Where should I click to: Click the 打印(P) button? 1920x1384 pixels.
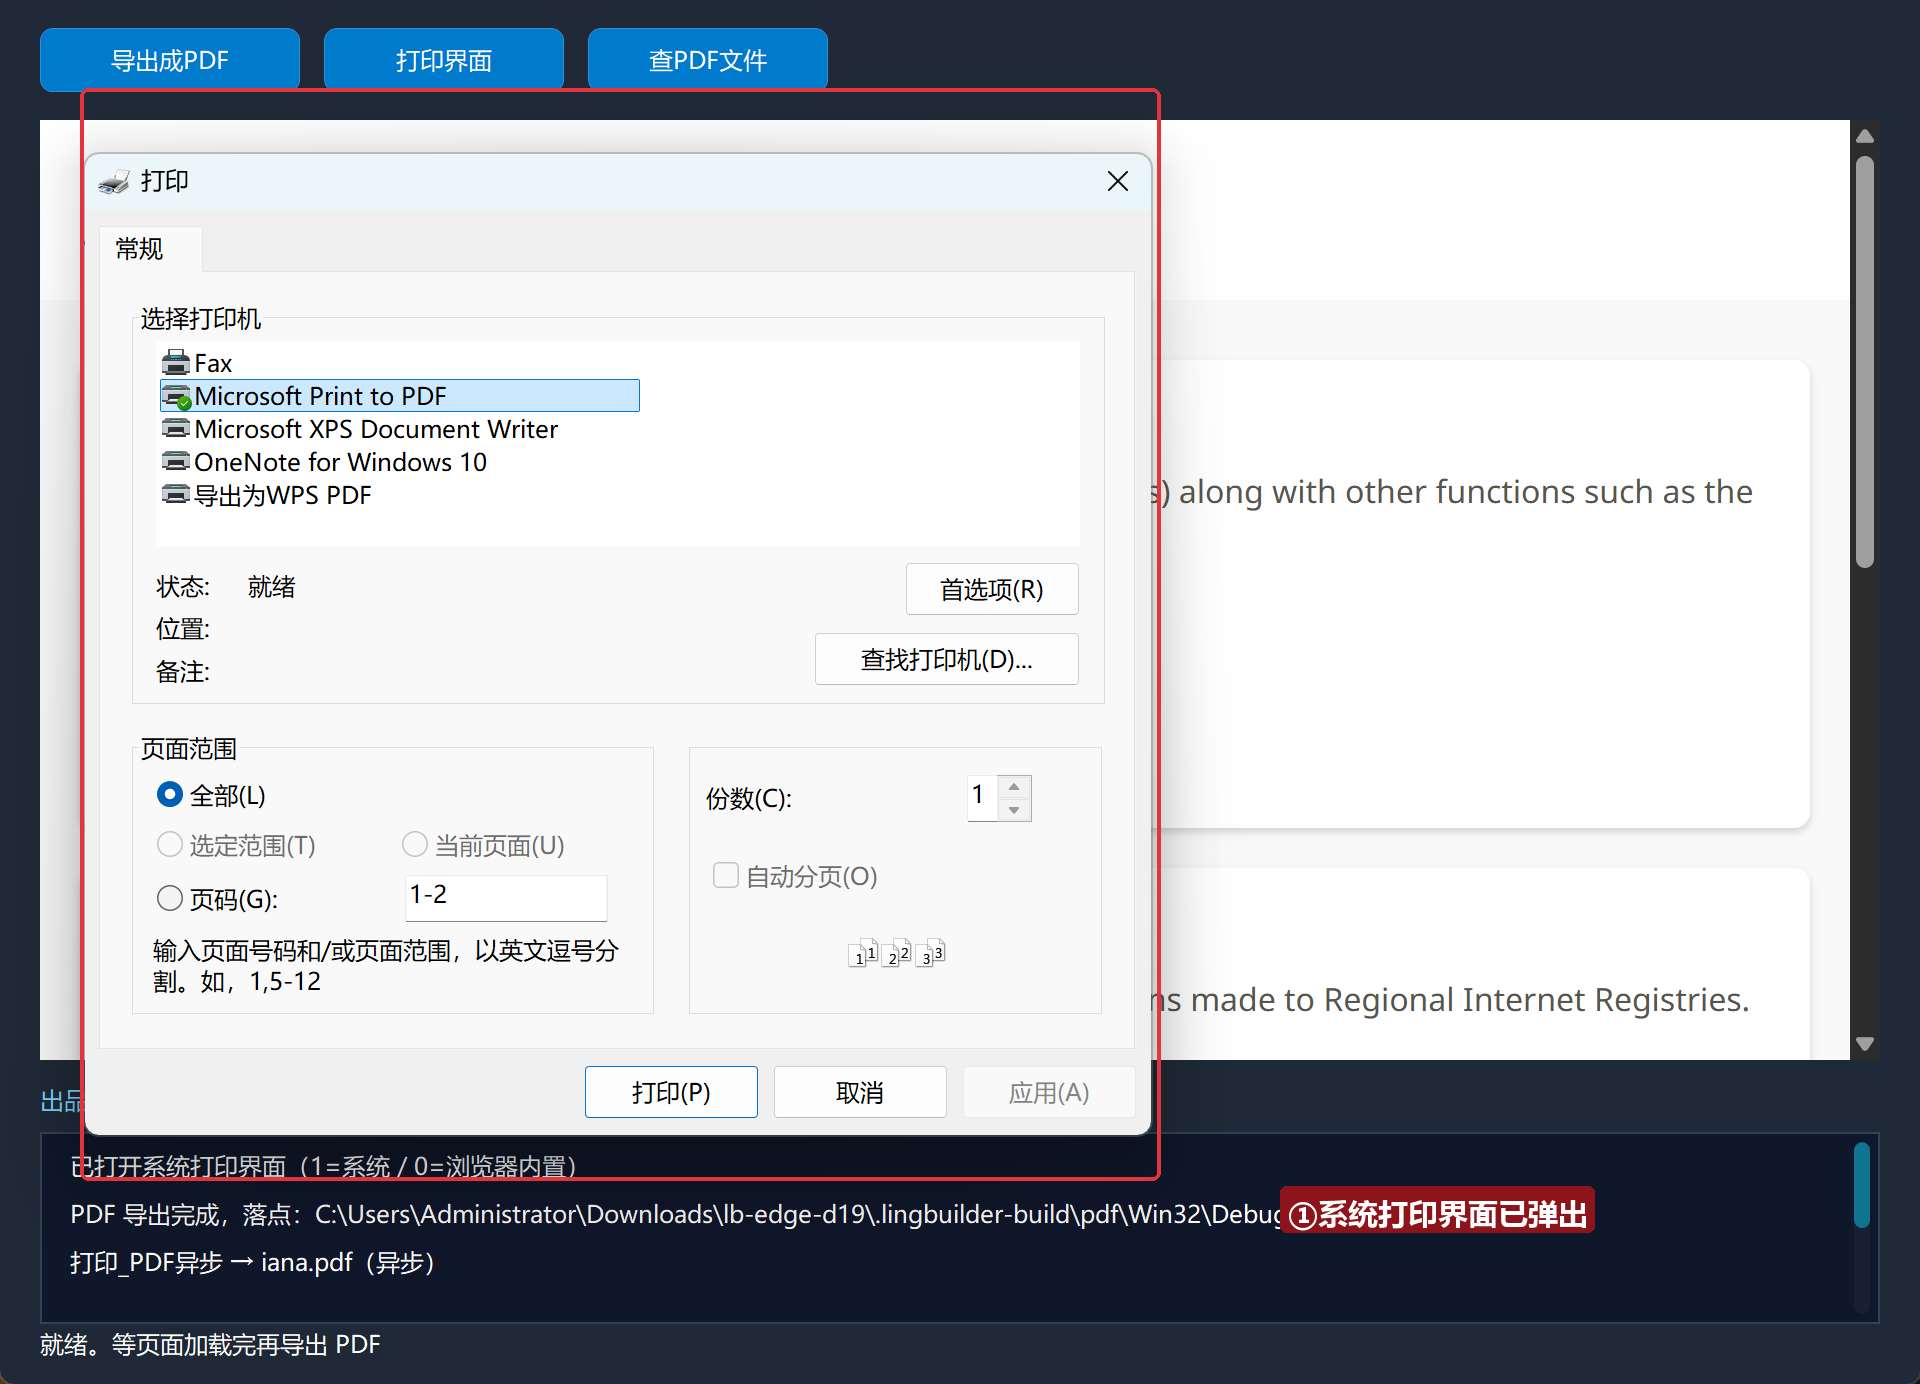[671, 1092]
